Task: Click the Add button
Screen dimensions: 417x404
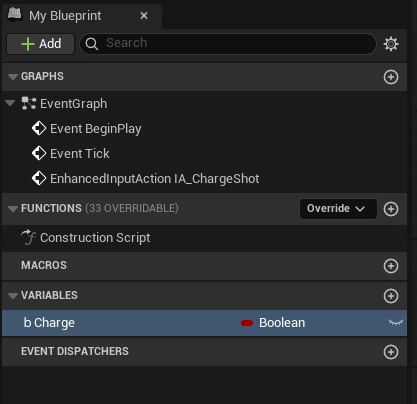Action: click(41, 44)
